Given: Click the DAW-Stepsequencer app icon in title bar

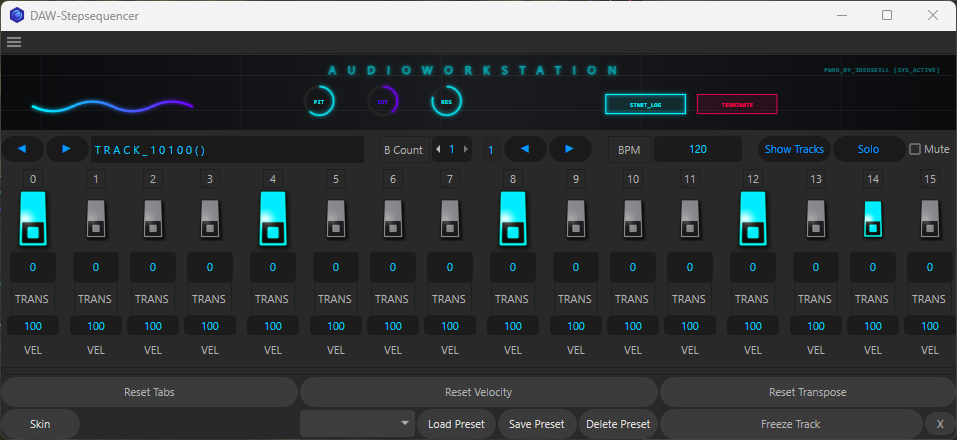Looking at the screenshot, I should coord(16,15).
